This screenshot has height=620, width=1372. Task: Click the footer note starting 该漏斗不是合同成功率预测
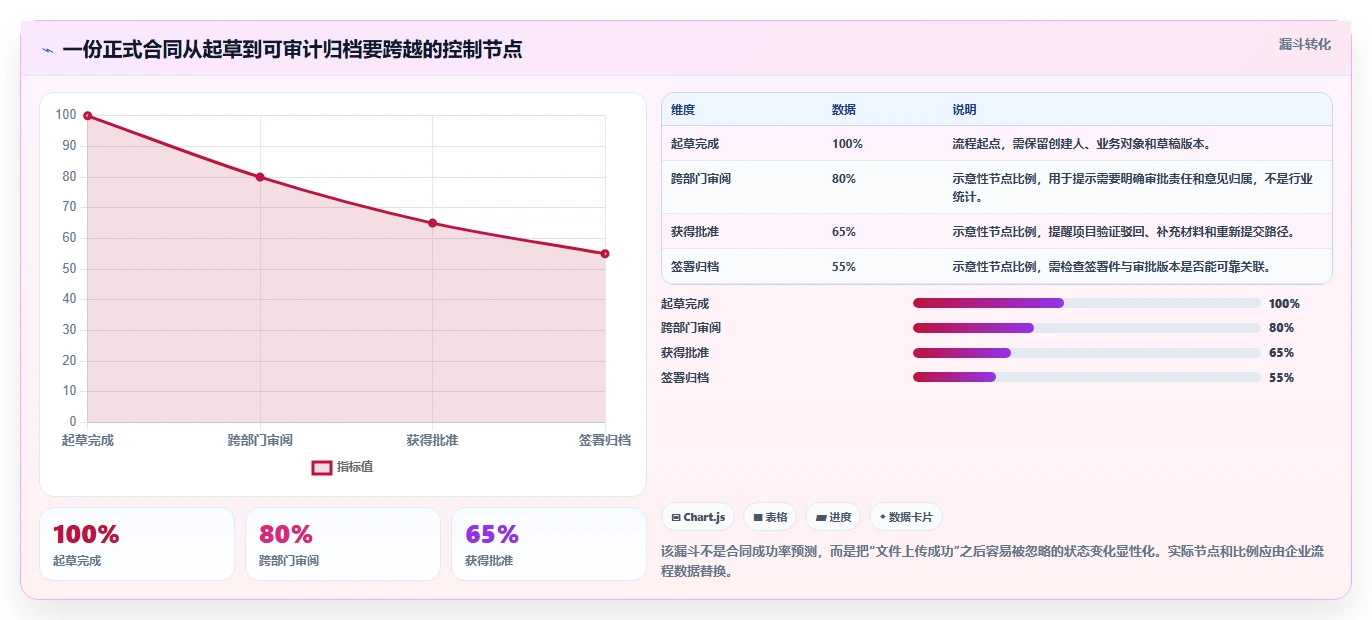click(x=993, y=561)
